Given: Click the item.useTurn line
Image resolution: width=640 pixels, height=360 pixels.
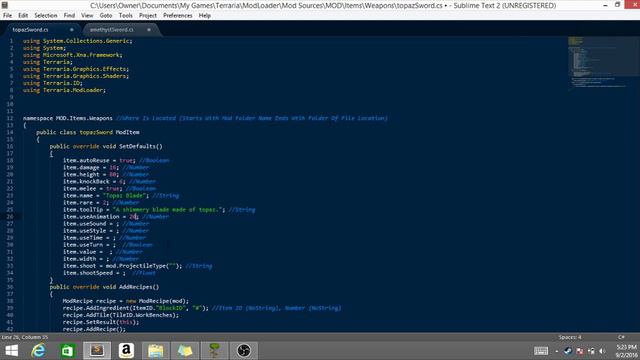Looking at the screenshot, I should [x=108, y=245].
